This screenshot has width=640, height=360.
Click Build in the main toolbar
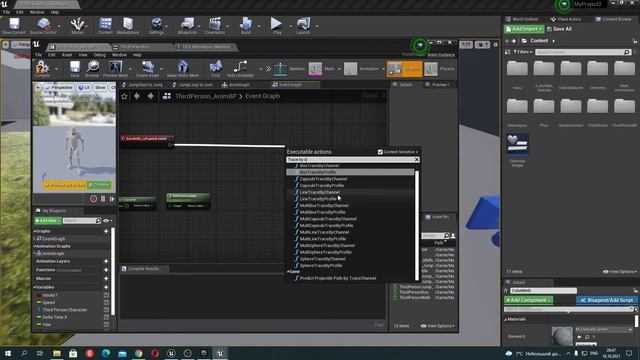(x=246, y=26)
